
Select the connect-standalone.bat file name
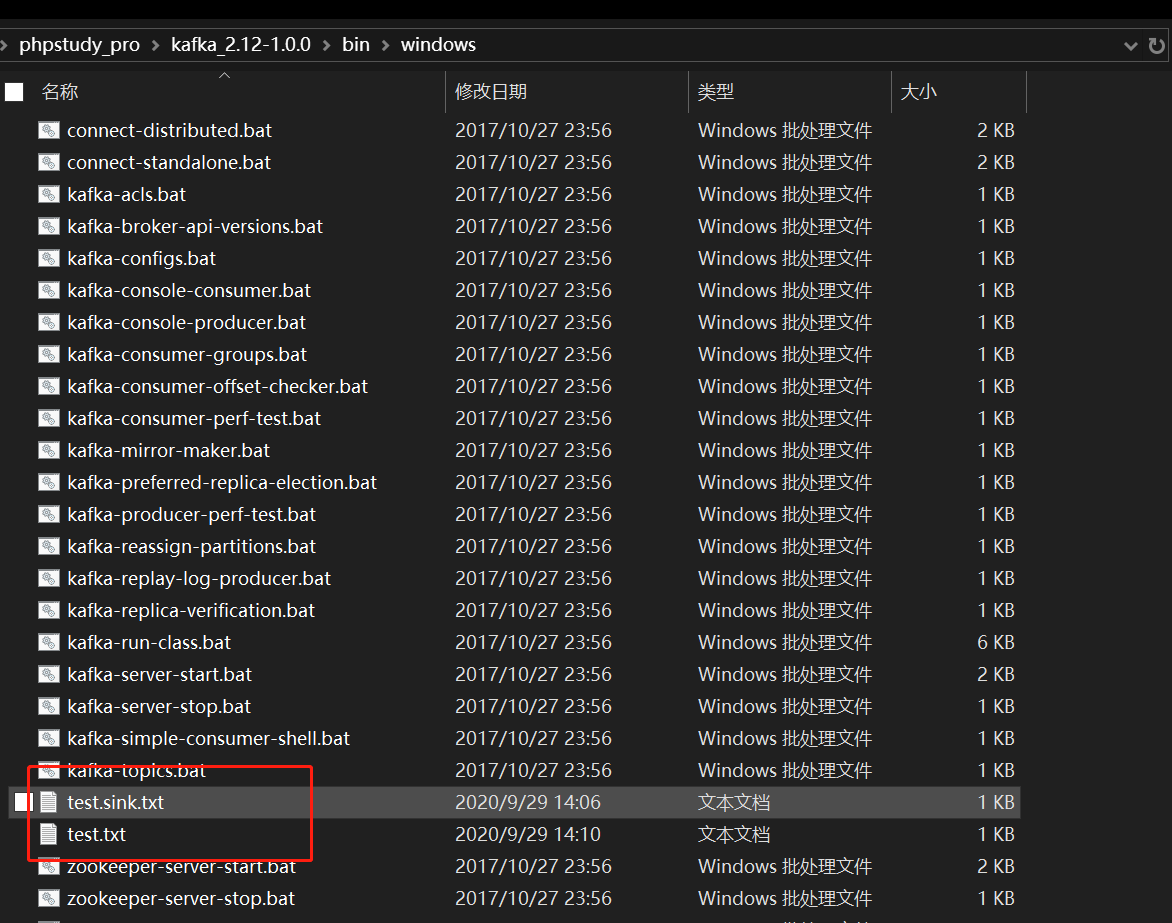169,163
